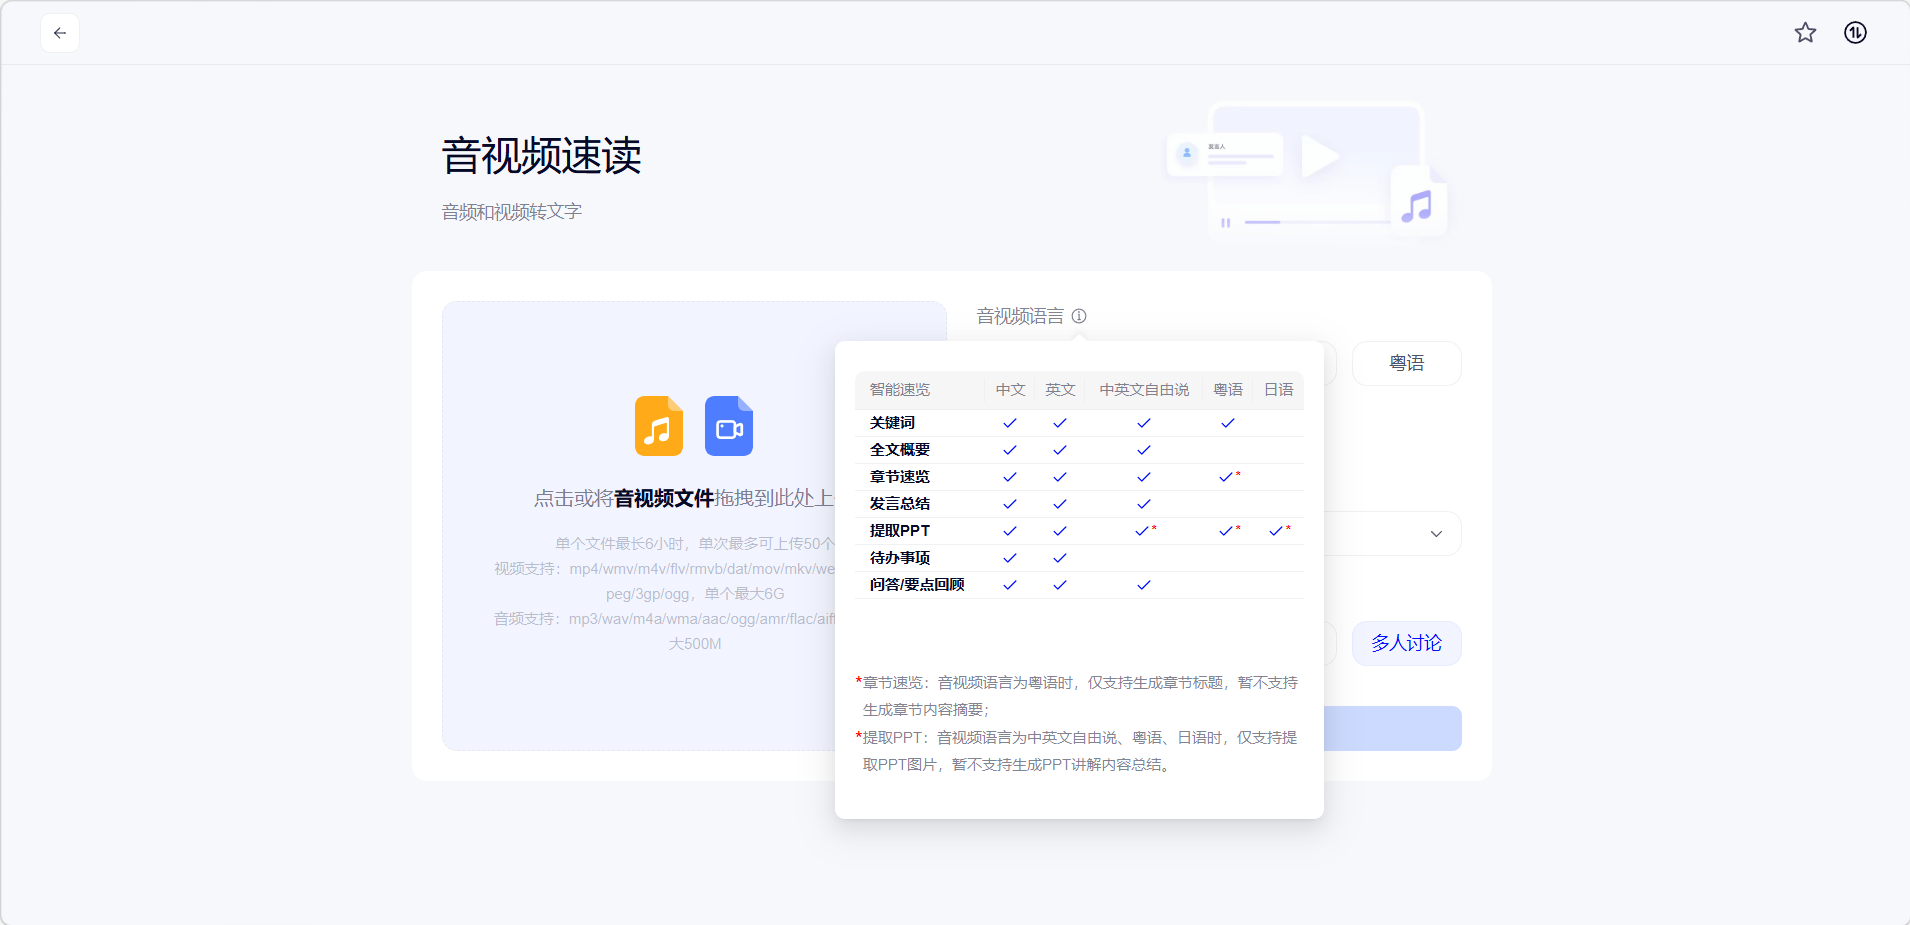Click the back arrow button
This screenshot has width=1910, height=925.
(x=60, y=33)
